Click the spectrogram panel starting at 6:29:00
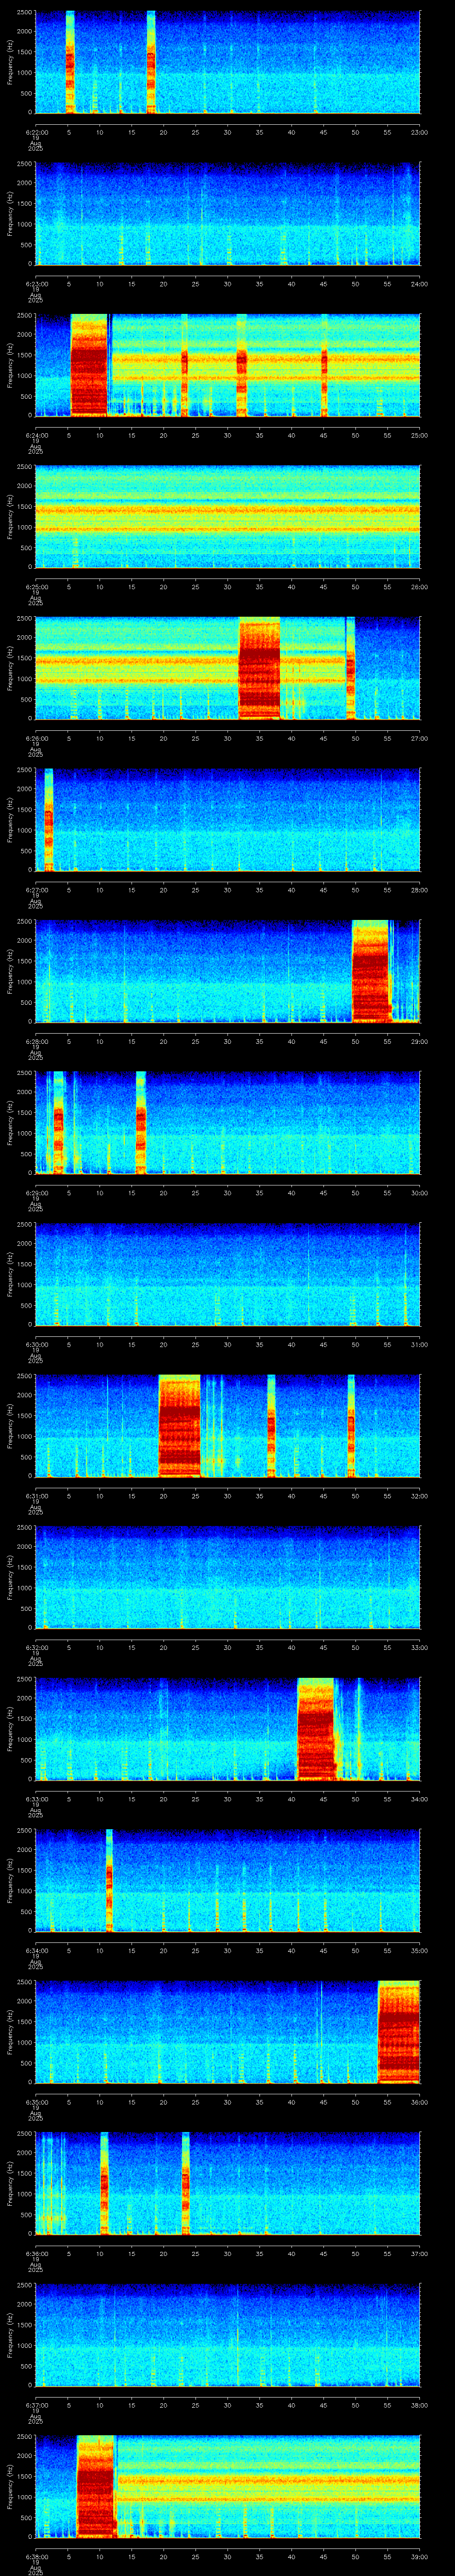The image size is (455, 2576). coord(227,1123)
